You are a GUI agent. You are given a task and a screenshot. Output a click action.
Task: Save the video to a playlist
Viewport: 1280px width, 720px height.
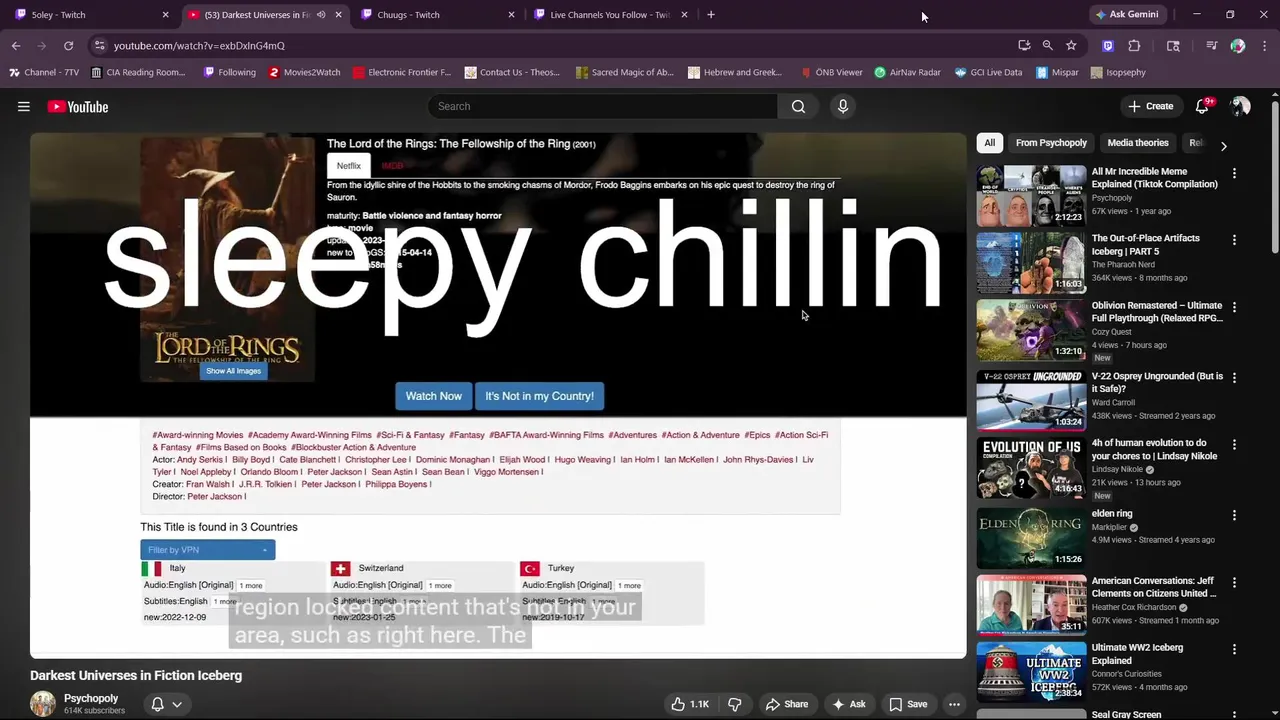[x=908, y=704]
